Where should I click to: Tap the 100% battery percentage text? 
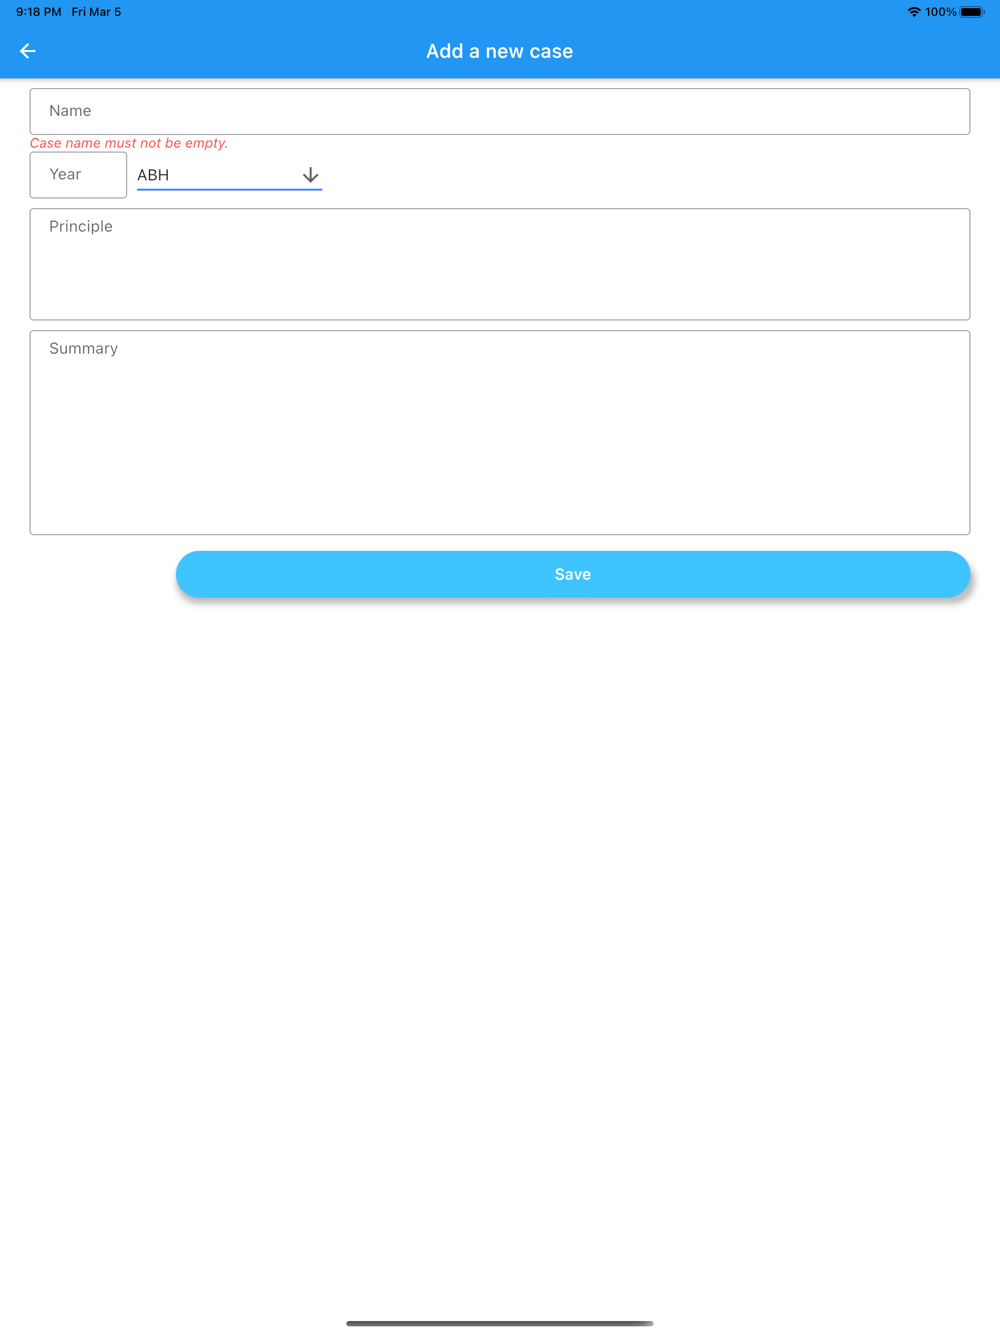940,12
